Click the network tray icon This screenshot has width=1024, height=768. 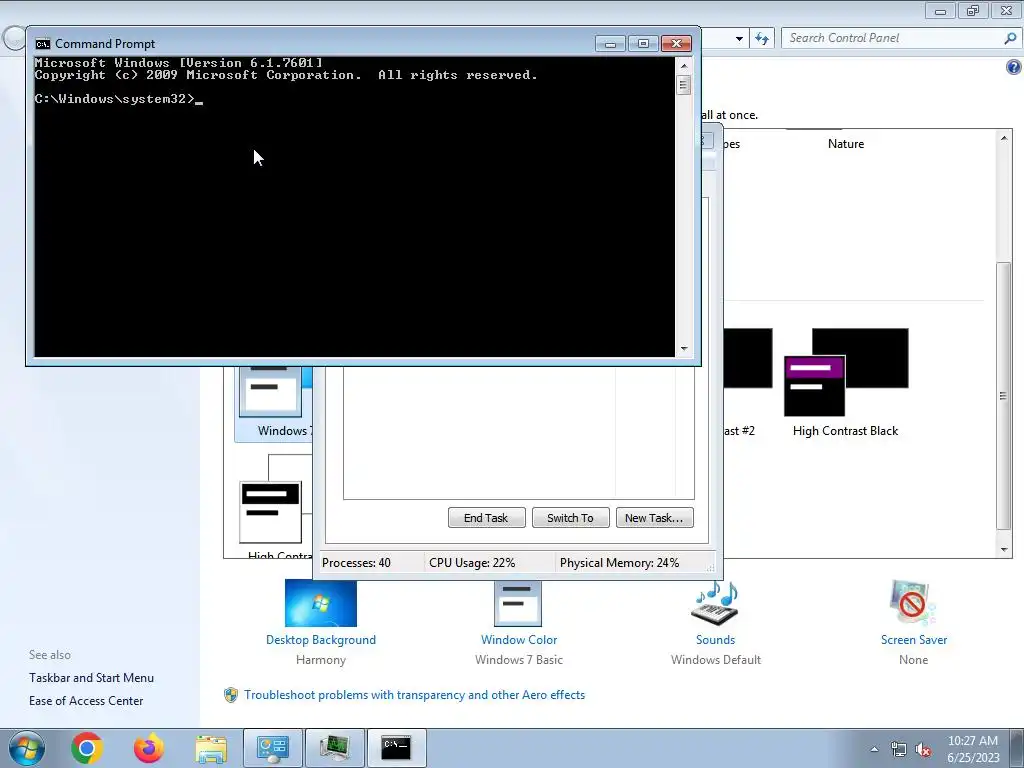point(899,750)
